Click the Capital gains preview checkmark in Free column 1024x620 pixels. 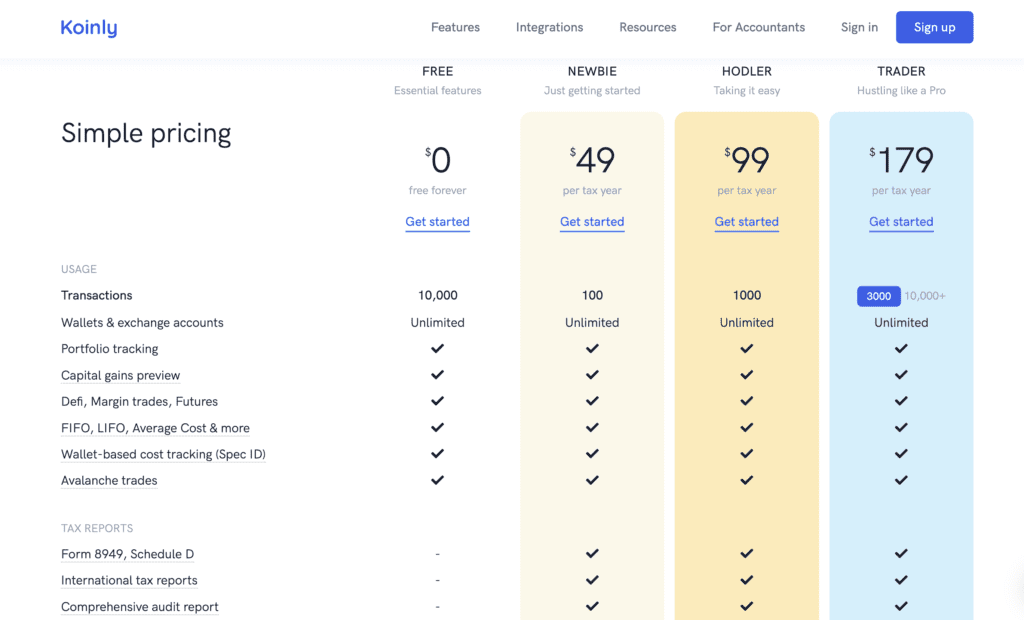click(438, 375)
